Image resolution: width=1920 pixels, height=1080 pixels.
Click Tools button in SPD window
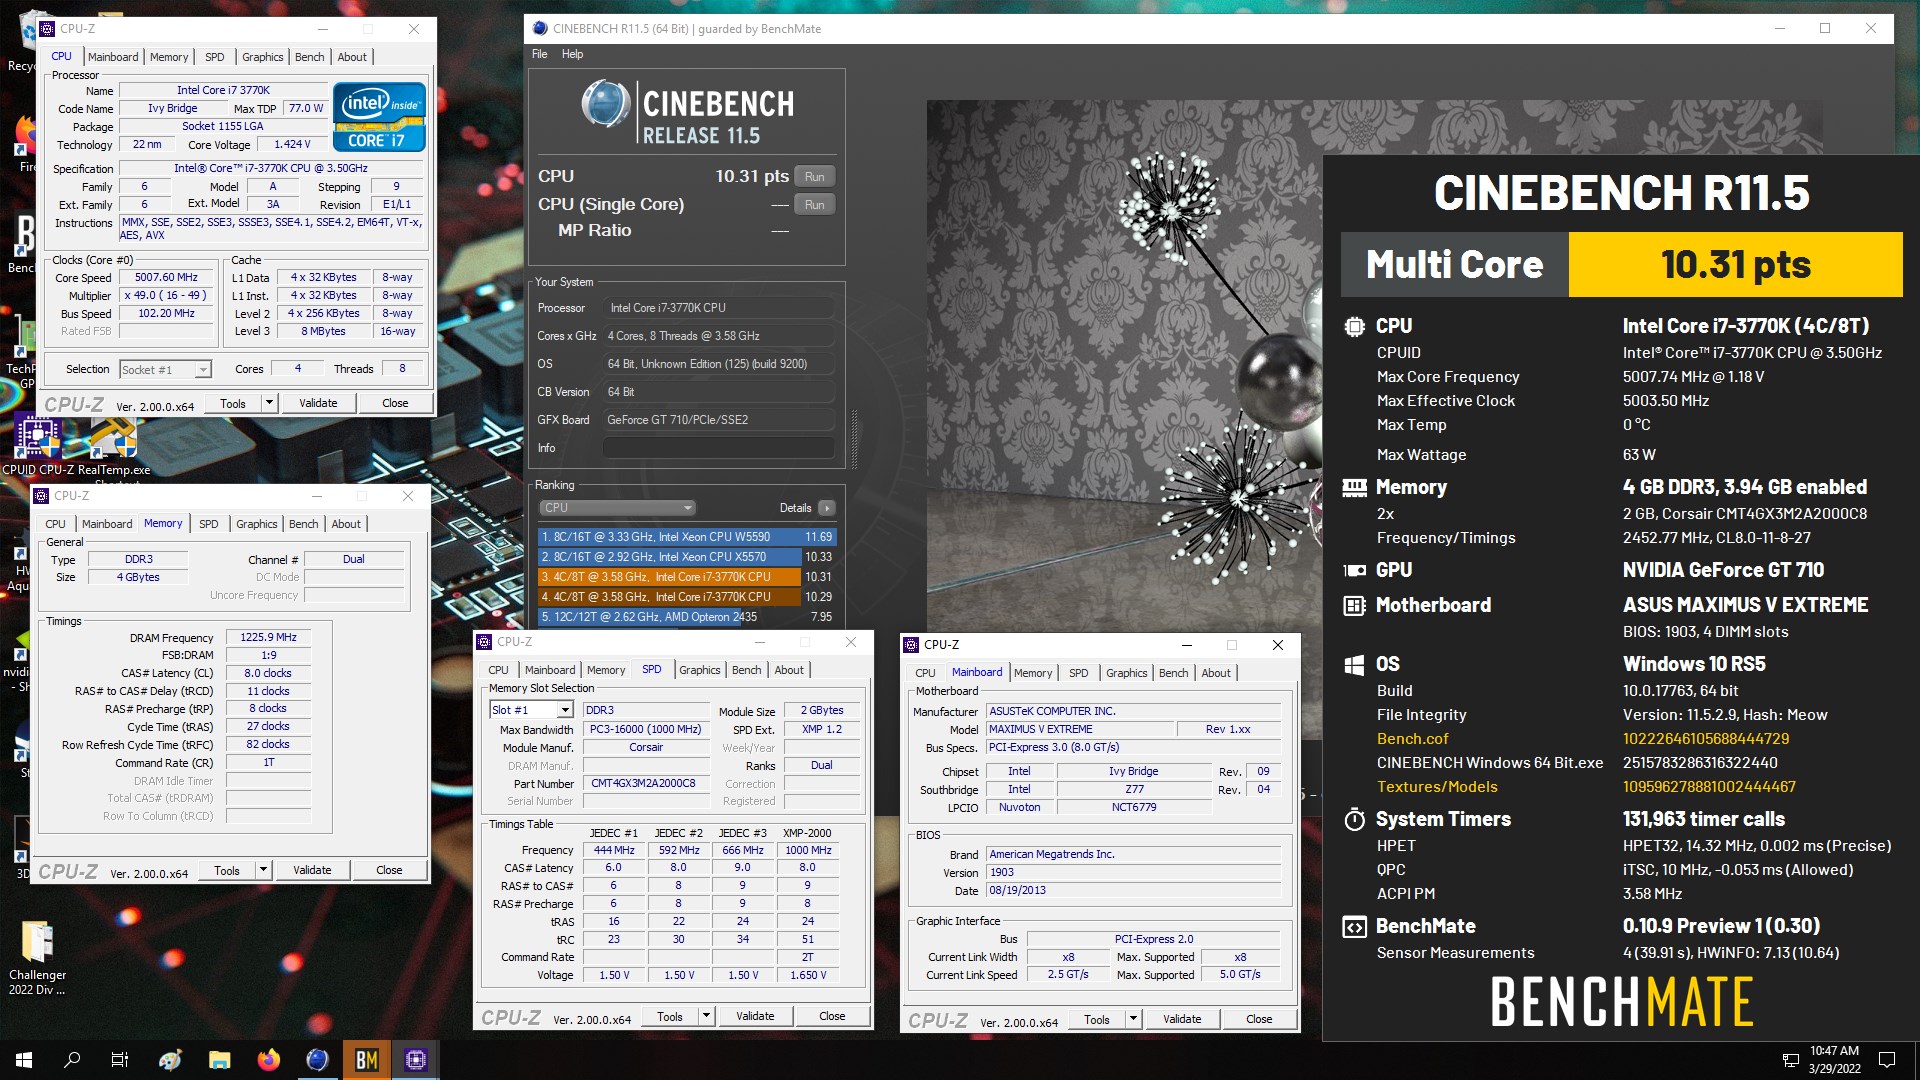coord(670,1016)
